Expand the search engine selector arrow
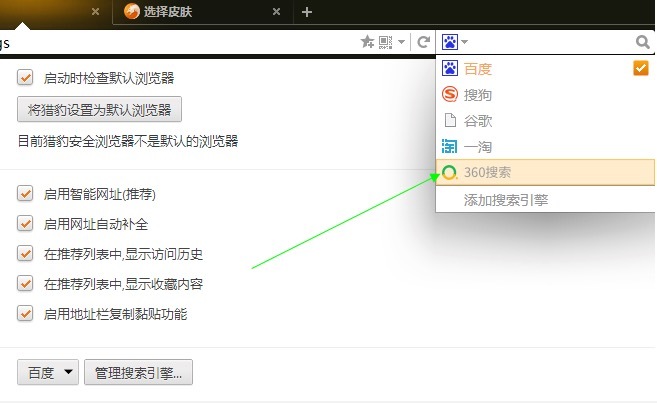 coord(464,42)
